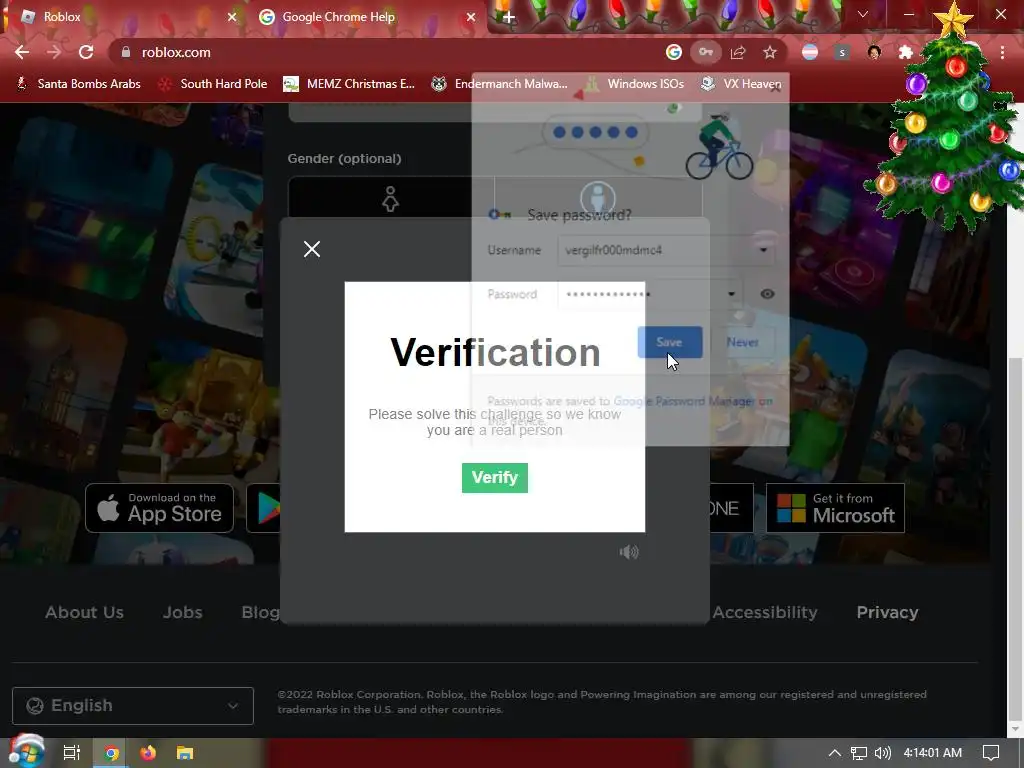The image size is (1024, 768).
Task: Reload the roblox.com page
Action: pyautogui.click(x=86, y=52)
